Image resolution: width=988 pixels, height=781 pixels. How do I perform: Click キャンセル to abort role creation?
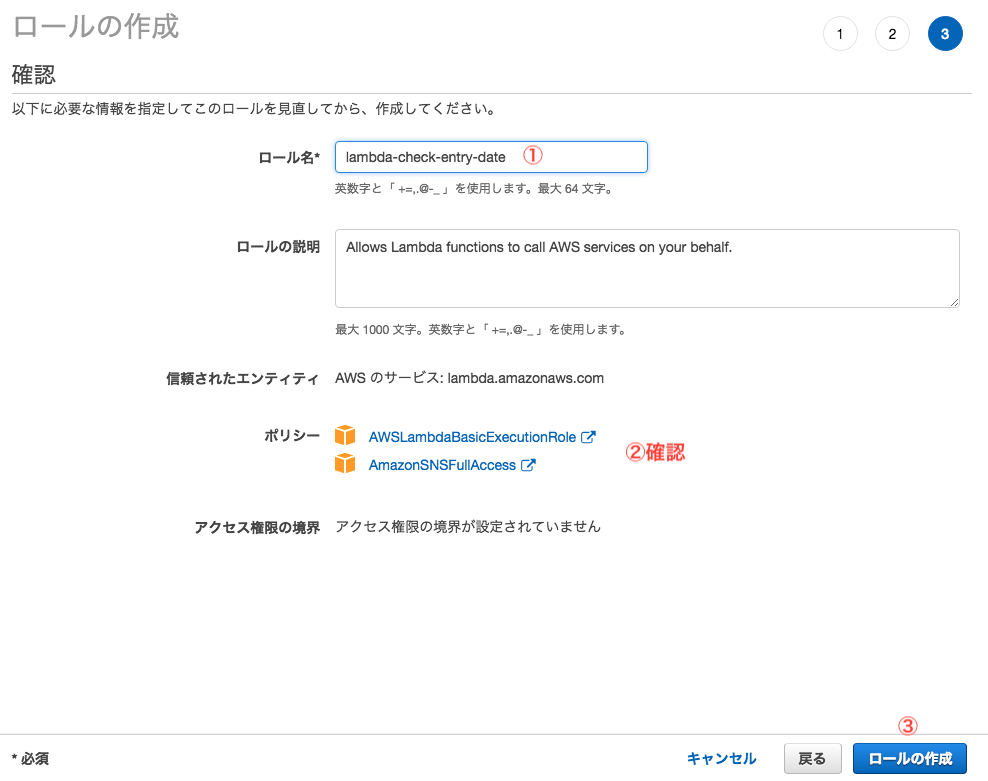[x=721, y=758]
